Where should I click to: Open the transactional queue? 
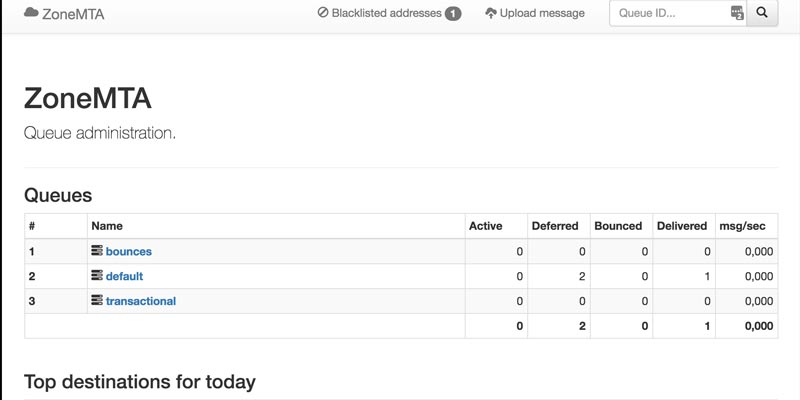(141, 301)
